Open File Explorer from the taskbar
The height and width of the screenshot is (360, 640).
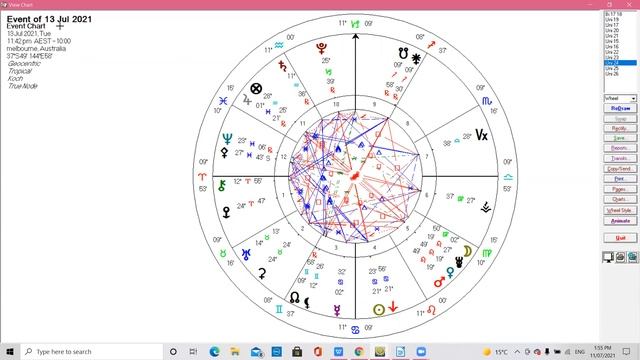pyautogui.click(x=235, y=351)
